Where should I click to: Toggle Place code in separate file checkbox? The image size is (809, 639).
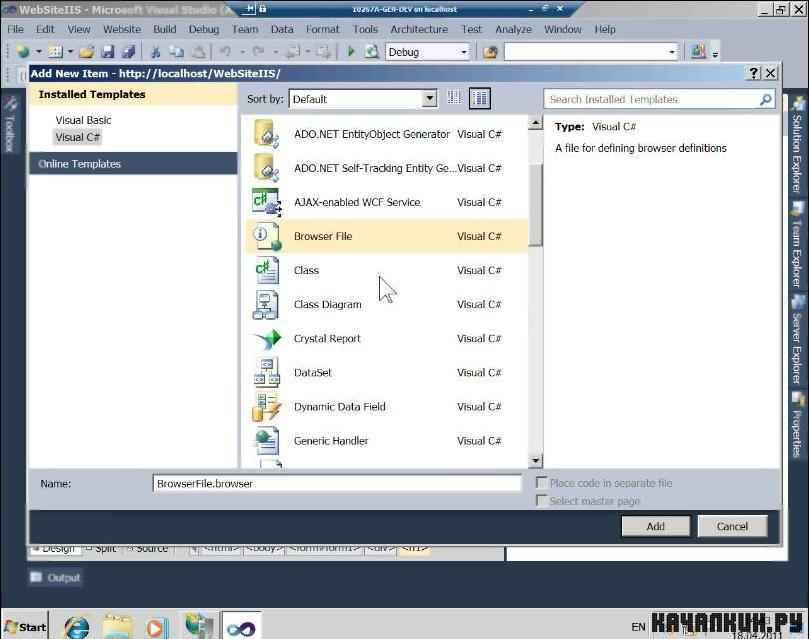click(541, 483)
